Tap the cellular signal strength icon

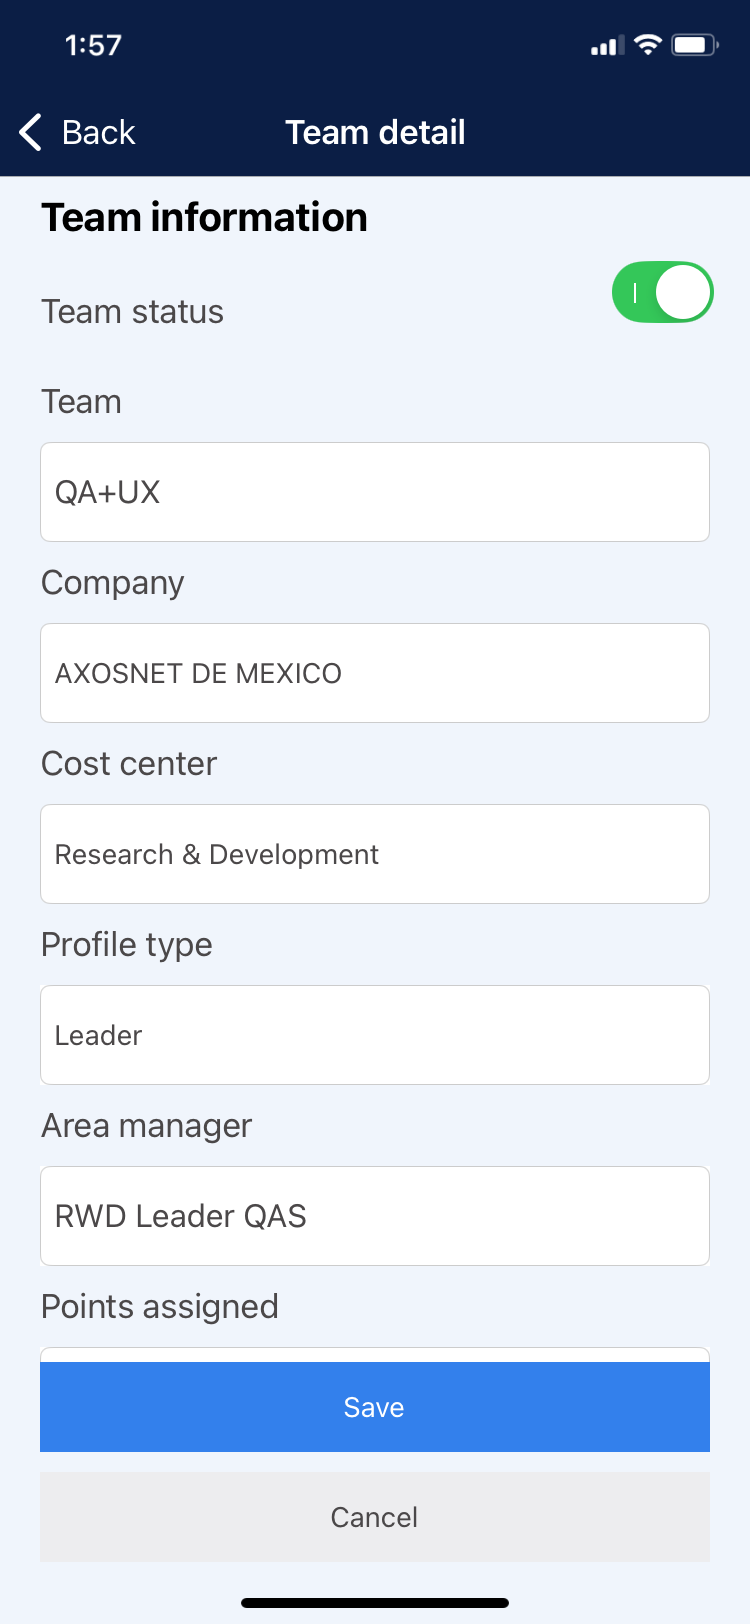[x=607, y=45]
